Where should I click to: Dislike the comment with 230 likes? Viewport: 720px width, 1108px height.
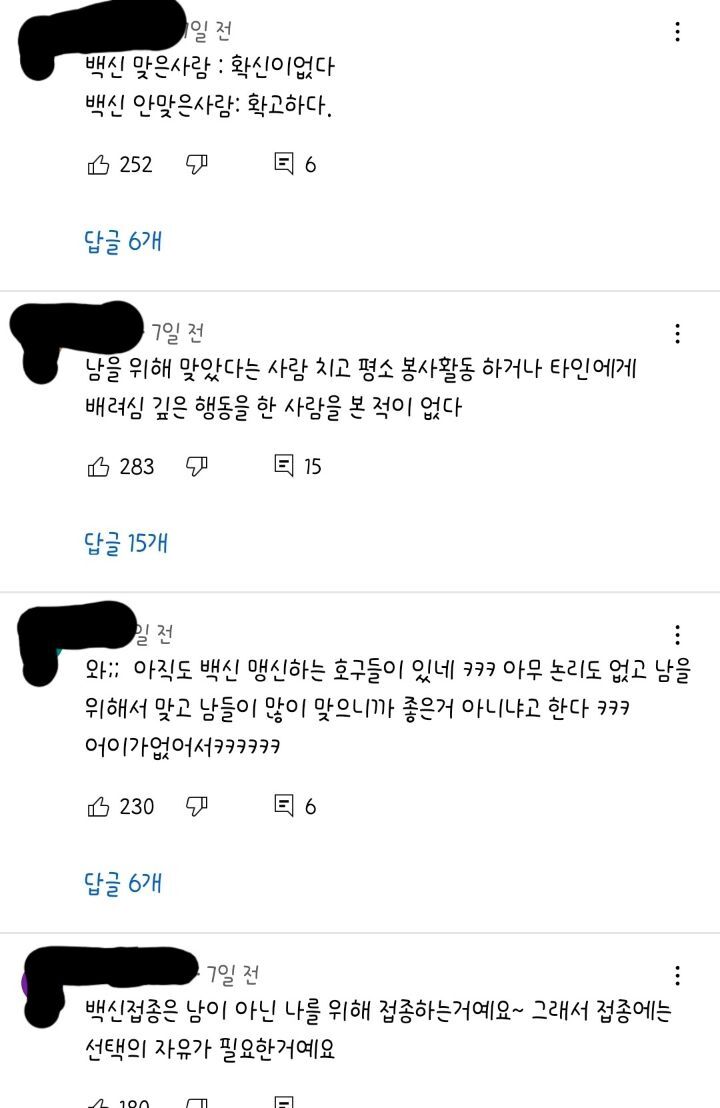pos(196,806)
